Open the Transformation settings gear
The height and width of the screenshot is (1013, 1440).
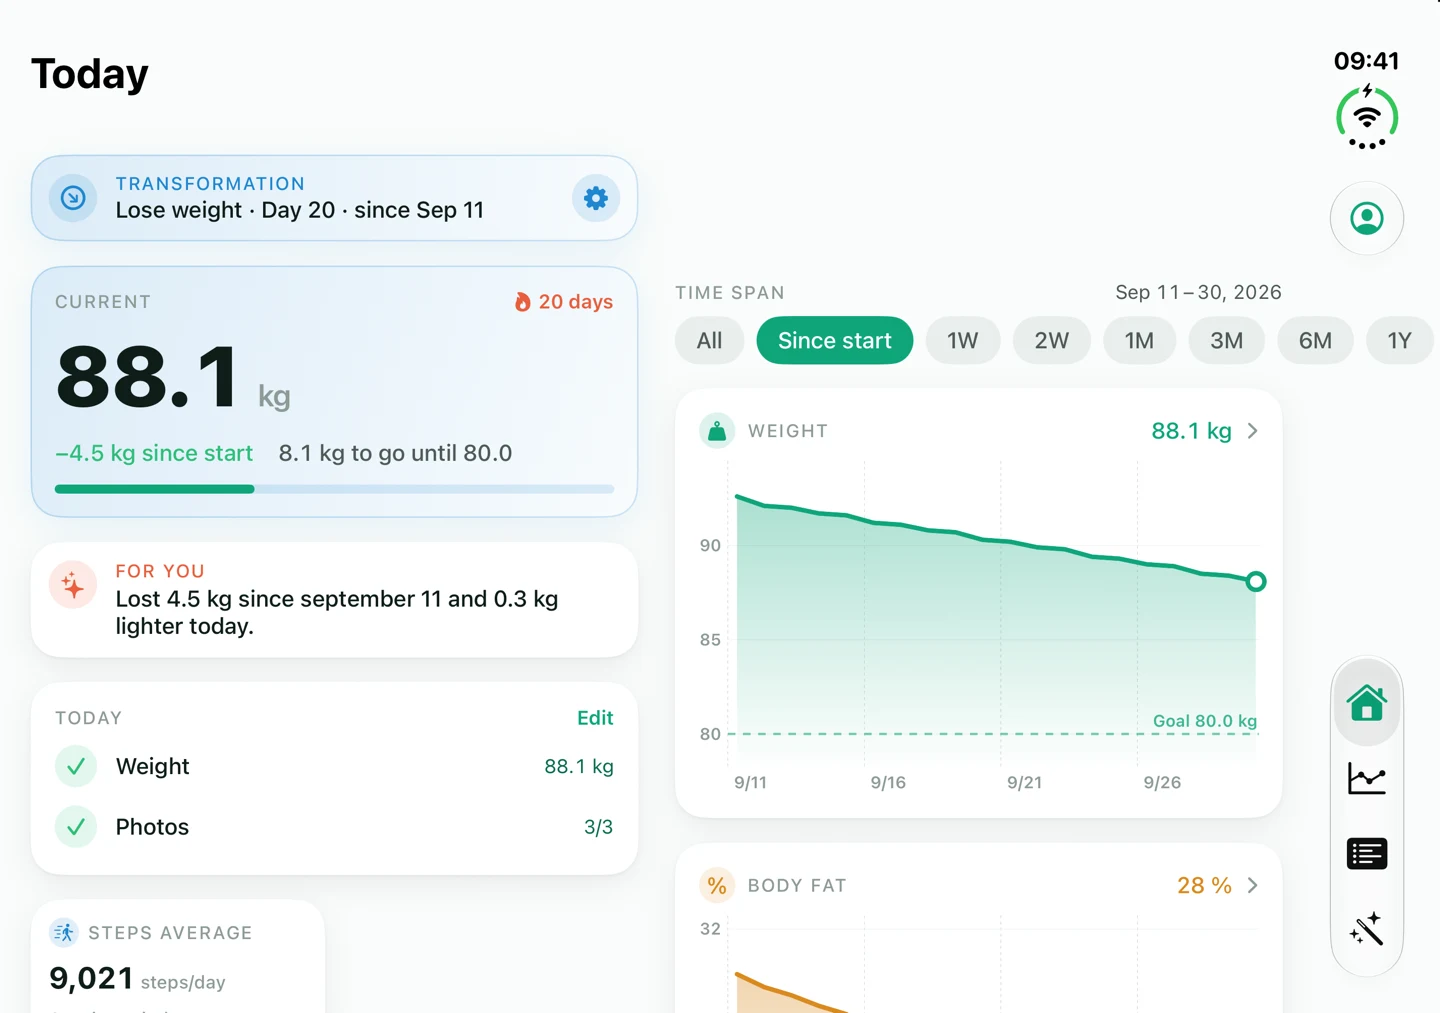click(x=596, y=198)
